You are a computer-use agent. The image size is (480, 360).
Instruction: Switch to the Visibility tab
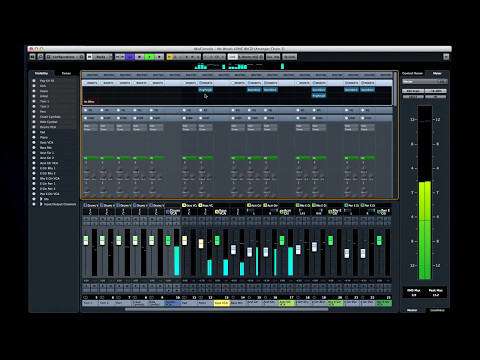(x=41, y=73)
